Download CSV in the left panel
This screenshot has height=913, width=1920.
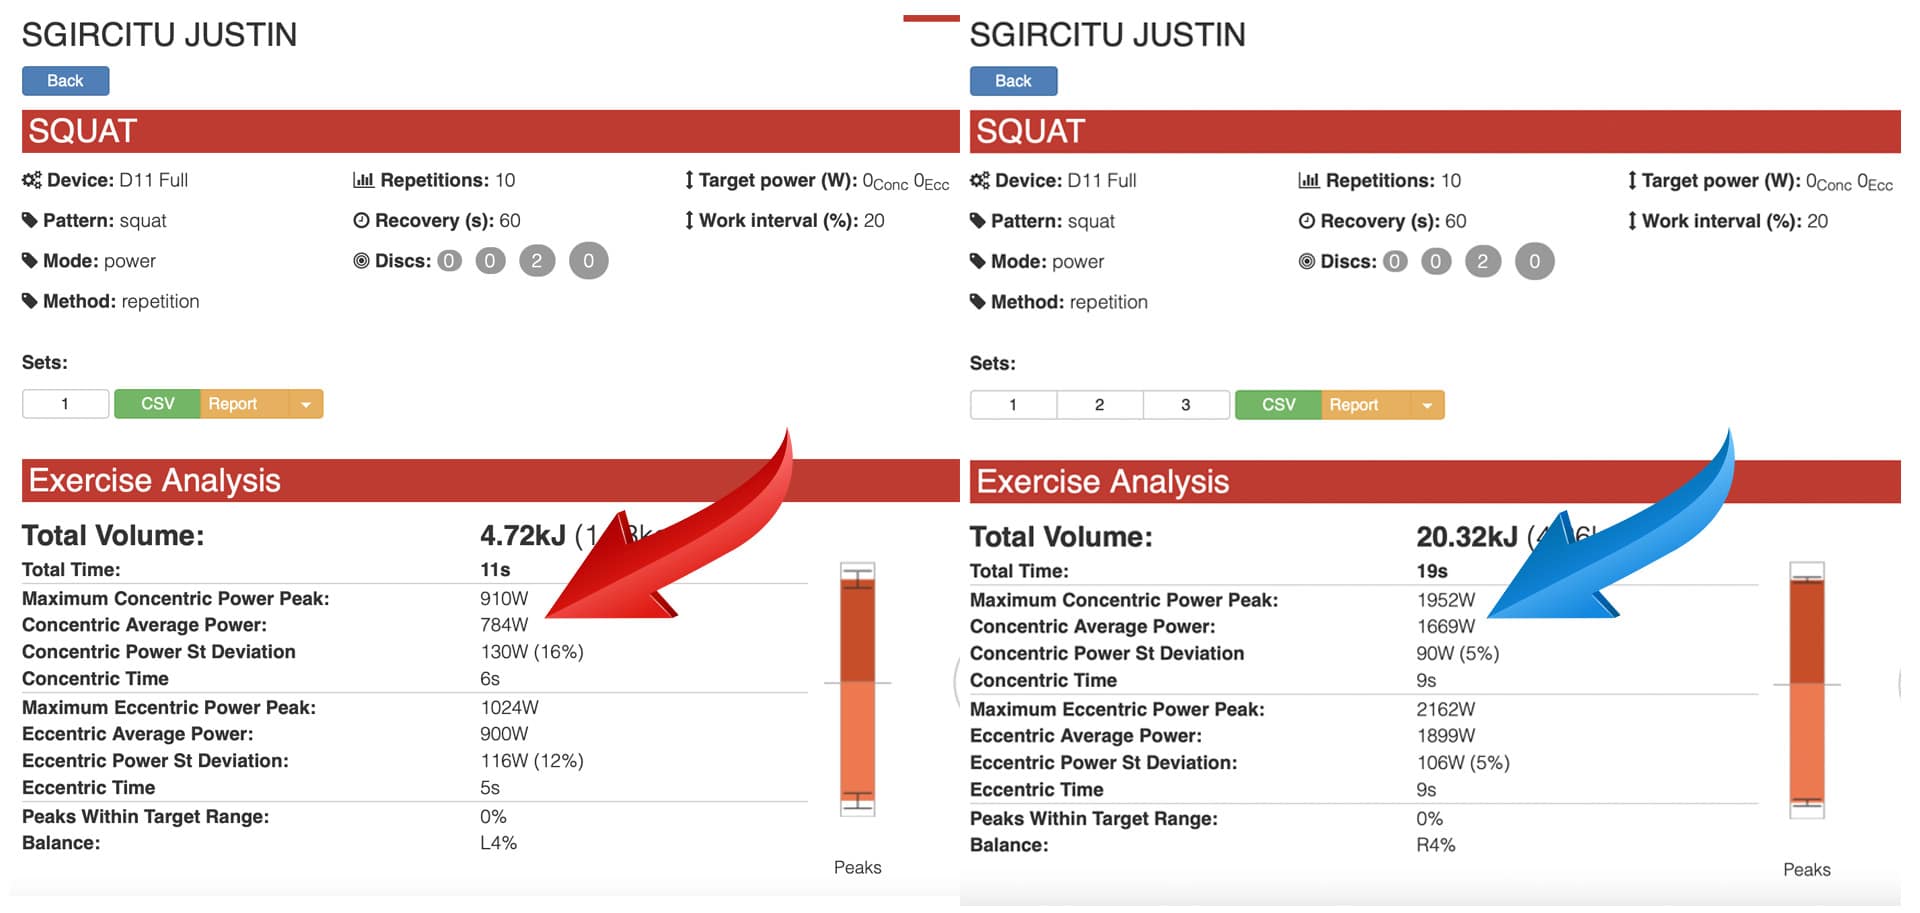click(157, 404)
